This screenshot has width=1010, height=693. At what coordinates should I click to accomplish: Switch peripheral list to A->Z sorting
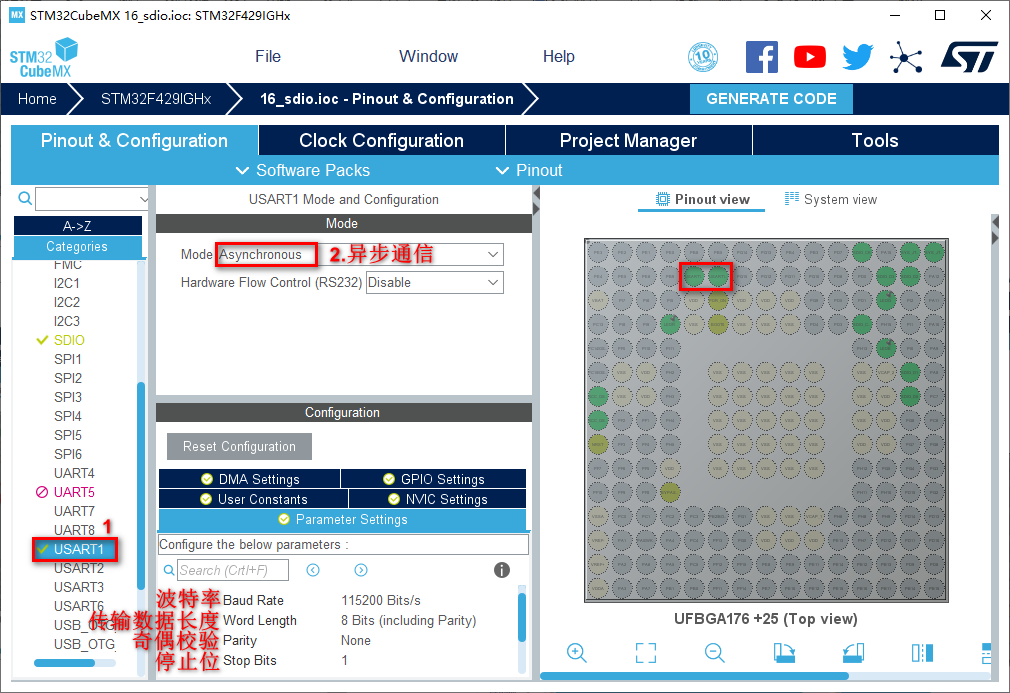point(77,226)
